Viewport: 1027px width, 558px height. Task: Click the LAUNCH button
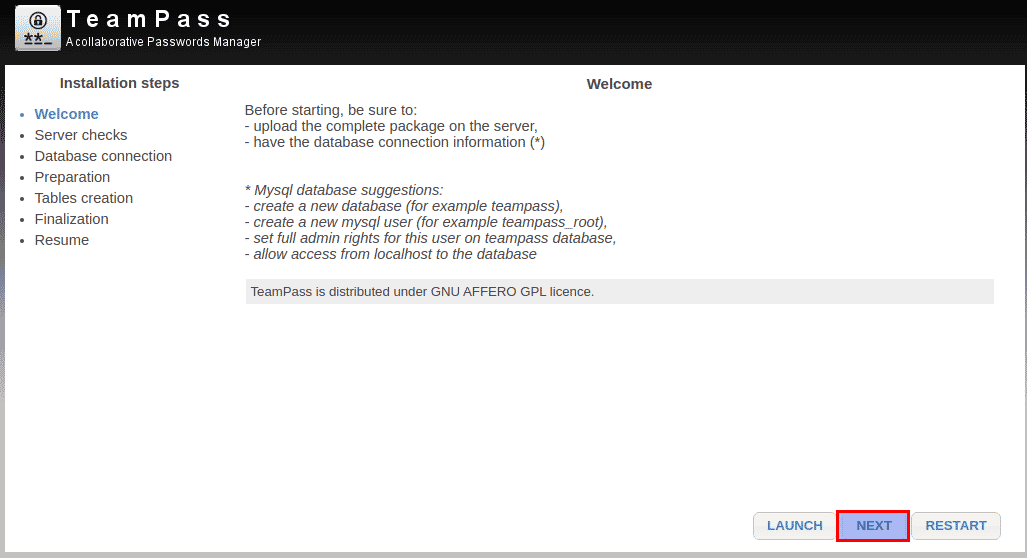click(794, 526)
